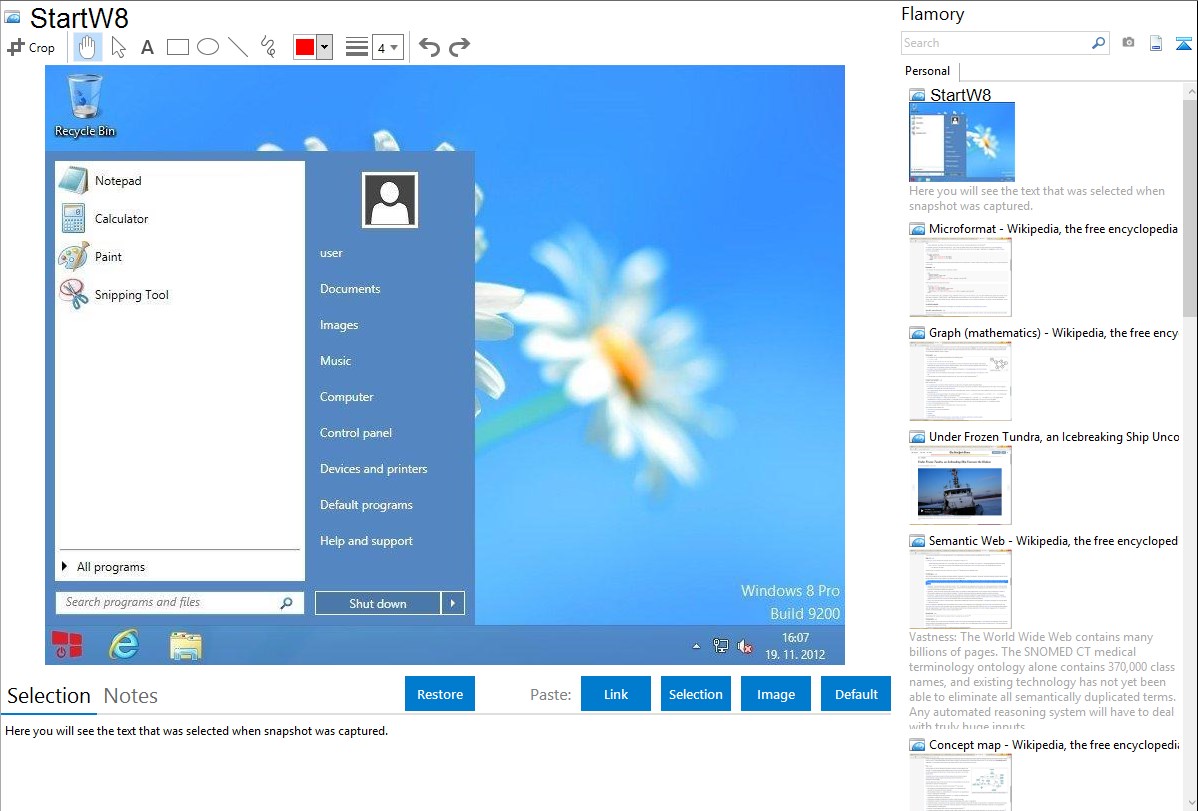This screenshot has height=811, width=1198.
Task: Redo the last annotation
Action: [459, 47]
